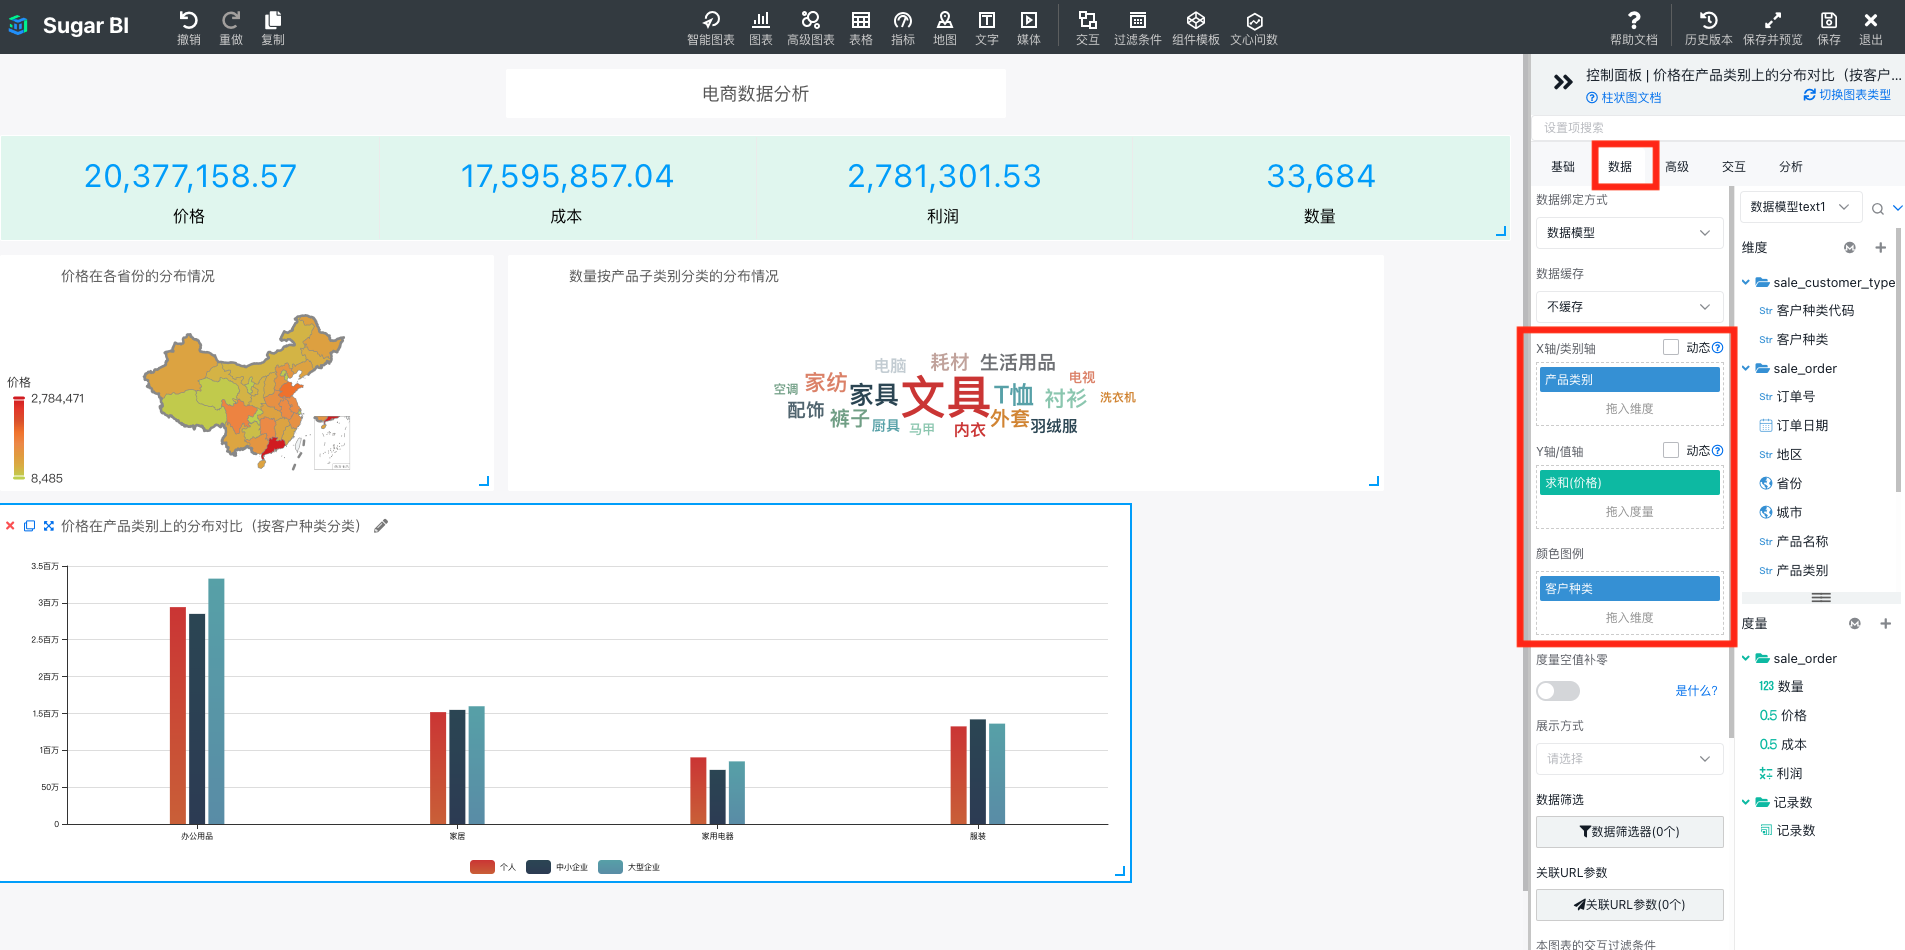The height and width of the screenshot is (950, 1905).
Task: Click the copy (复制) icon
Action: 273,20
